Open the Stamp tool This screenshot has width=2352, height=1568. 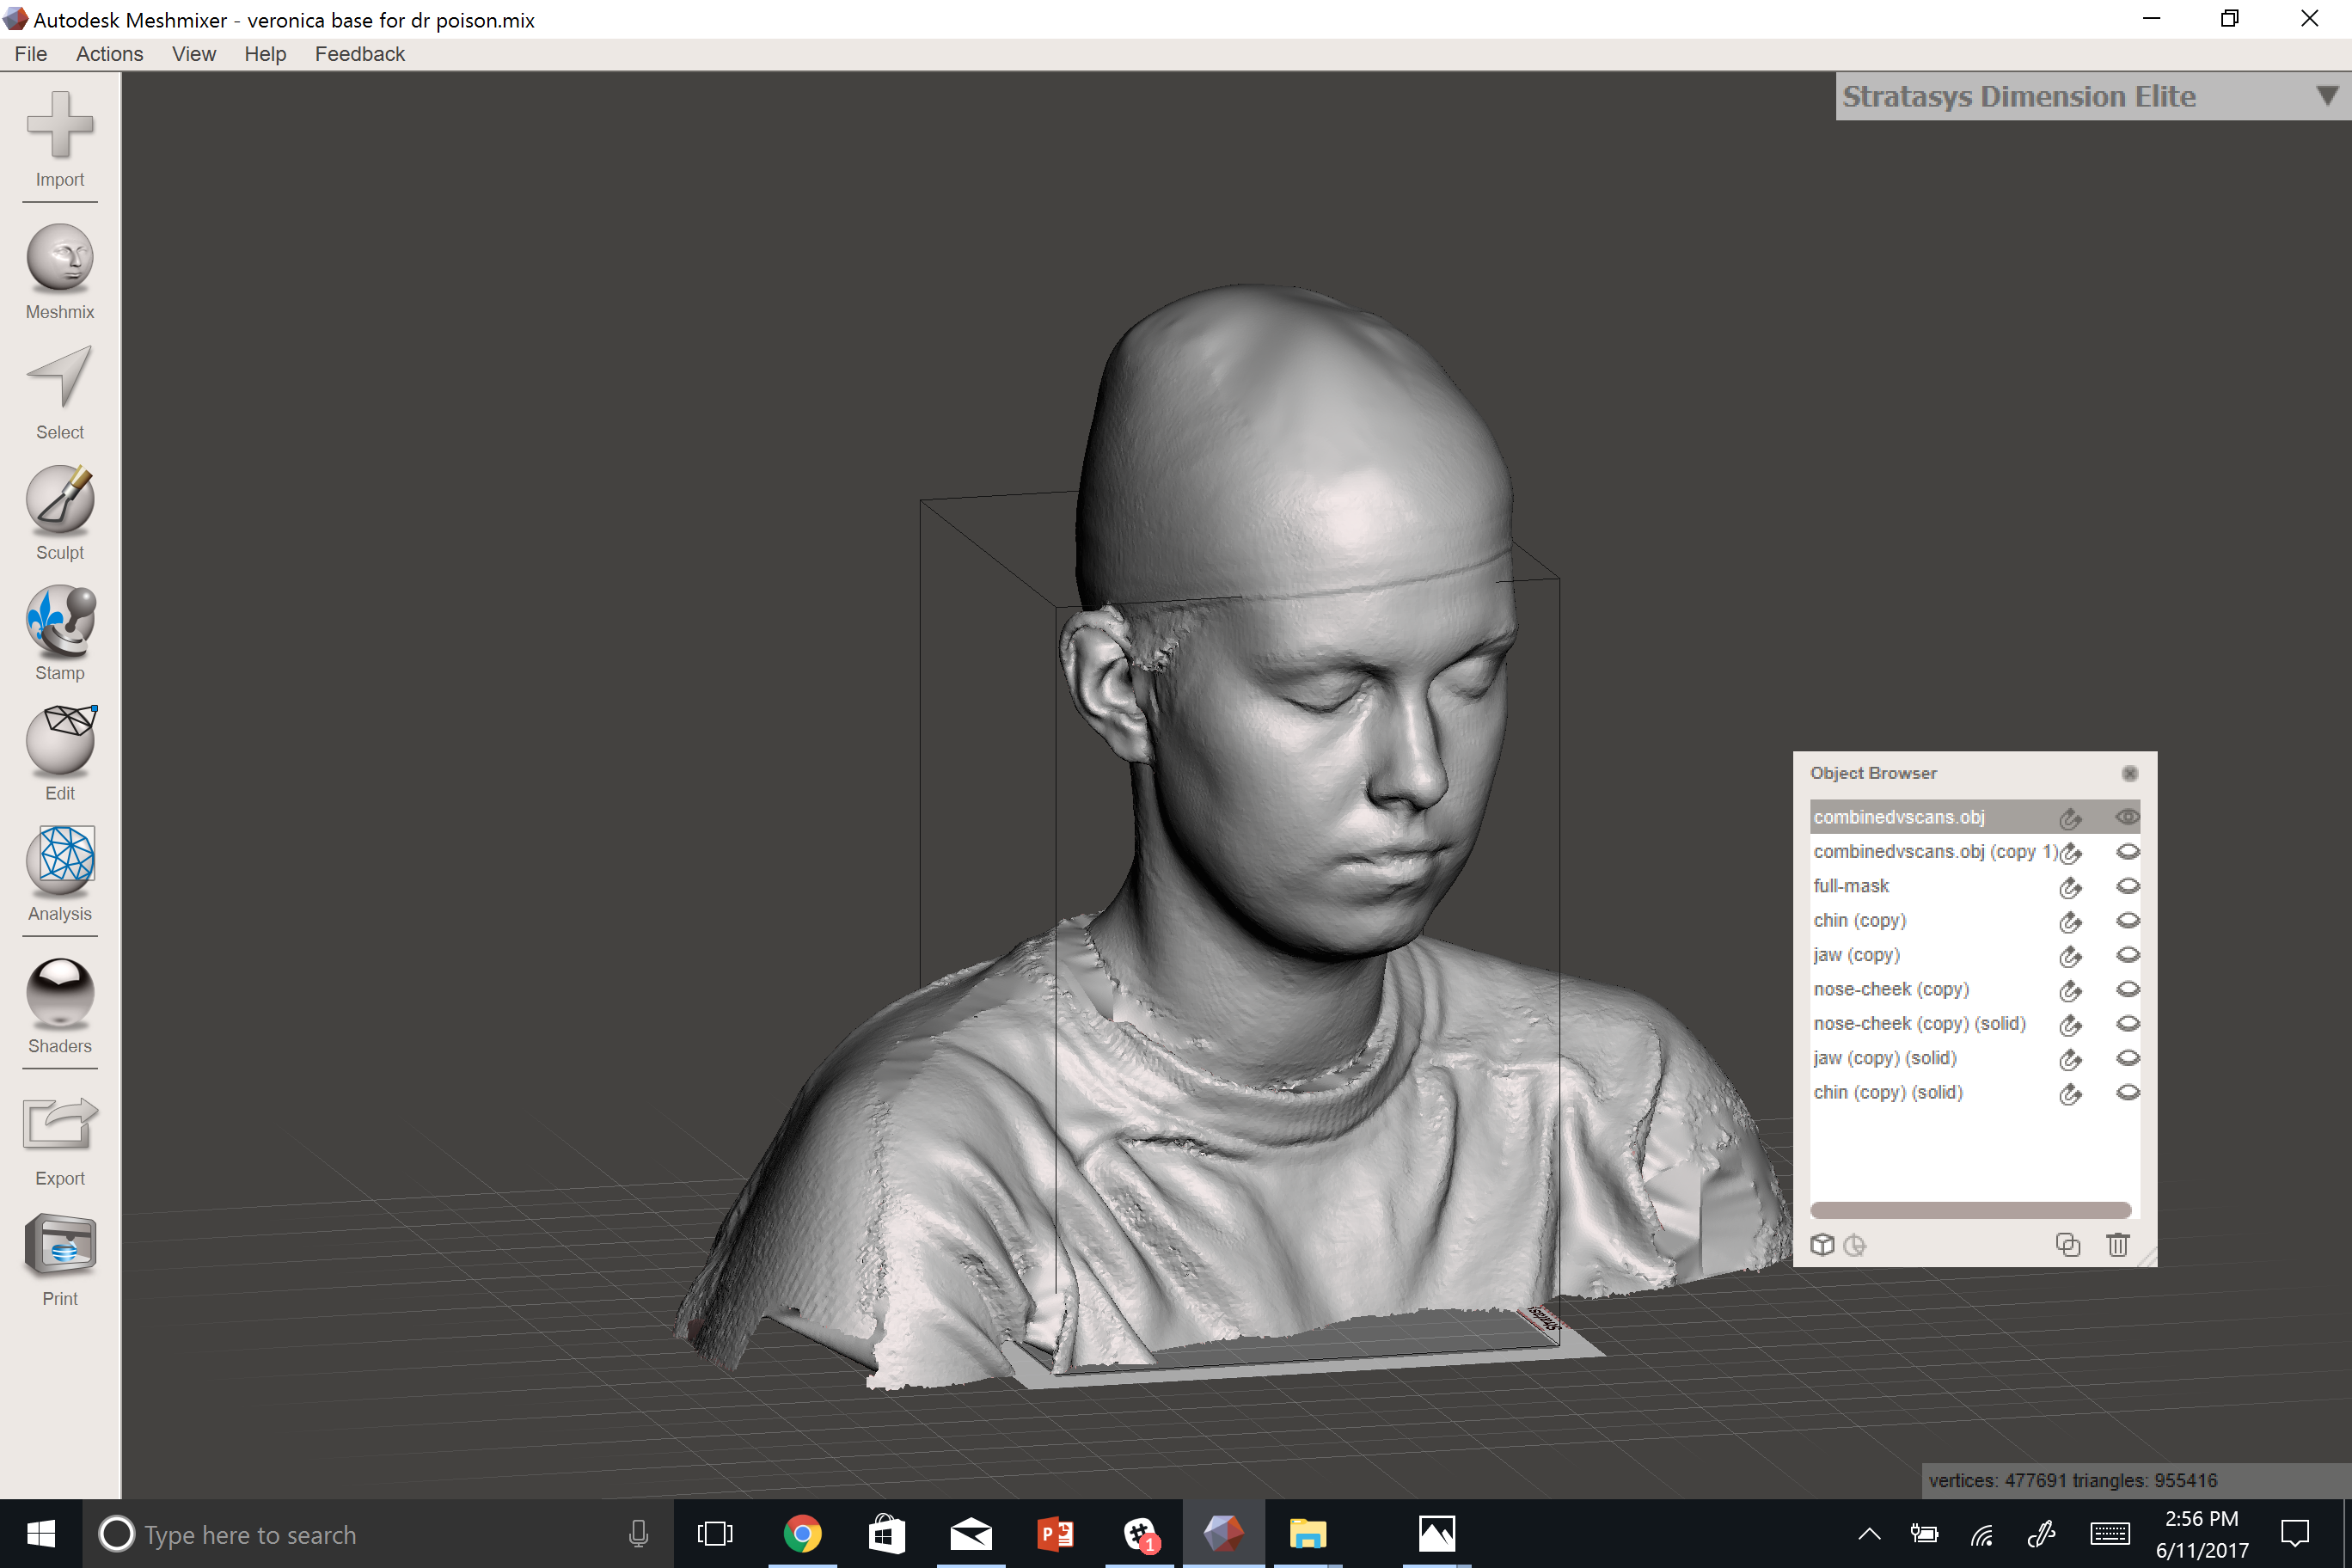pos(60,619)
